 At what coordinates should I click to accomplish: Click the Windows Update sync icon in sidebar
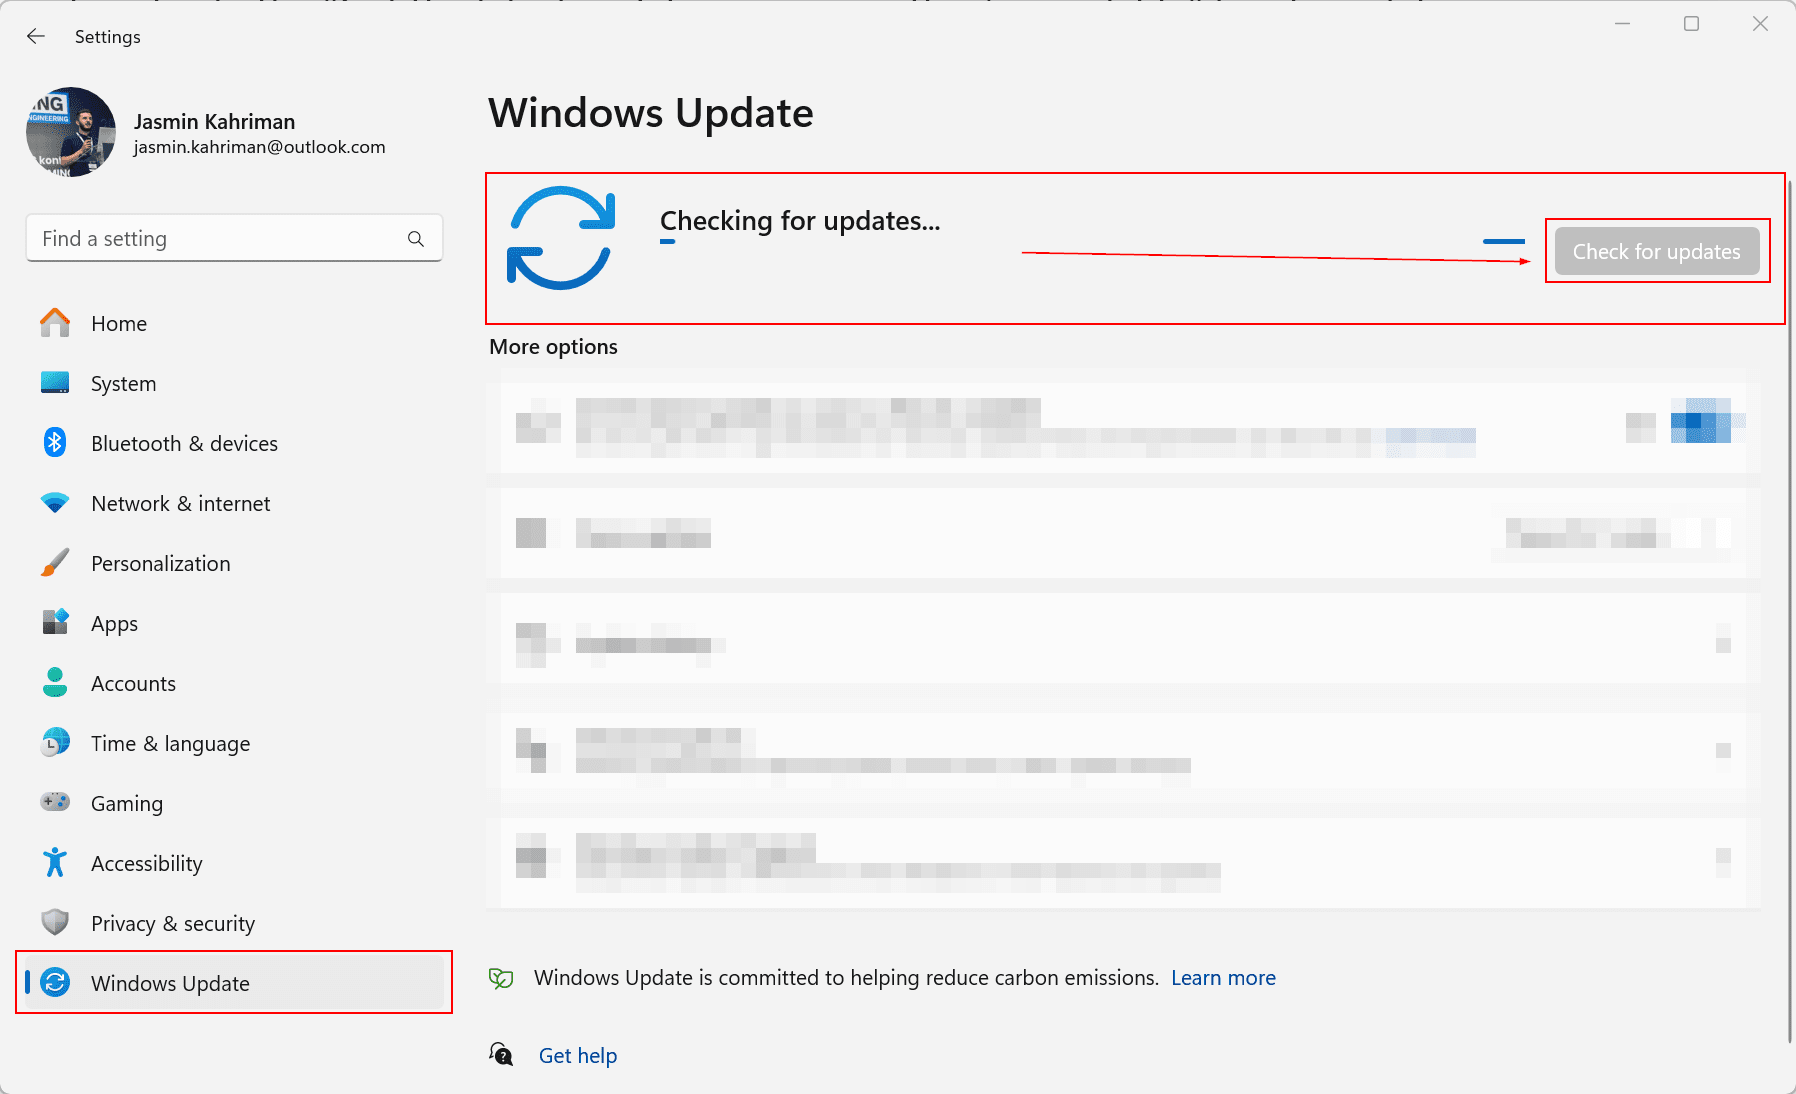(x=55, y=982)
